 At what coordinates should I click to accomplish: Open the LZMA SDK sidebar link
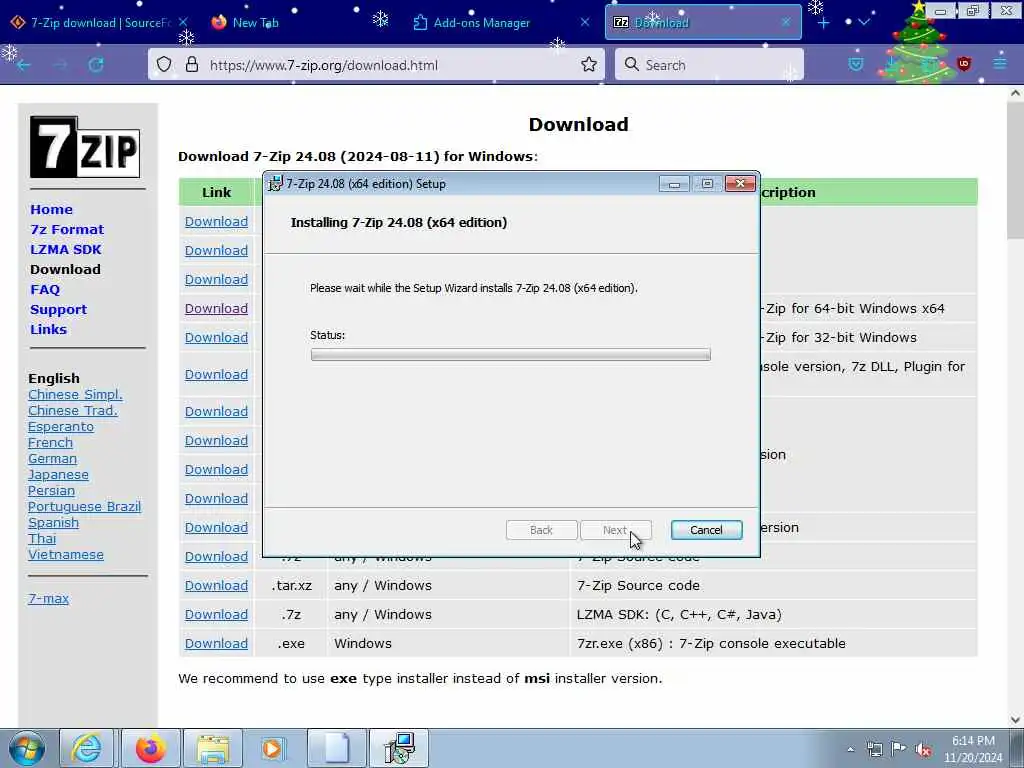[x=66, y=249]
